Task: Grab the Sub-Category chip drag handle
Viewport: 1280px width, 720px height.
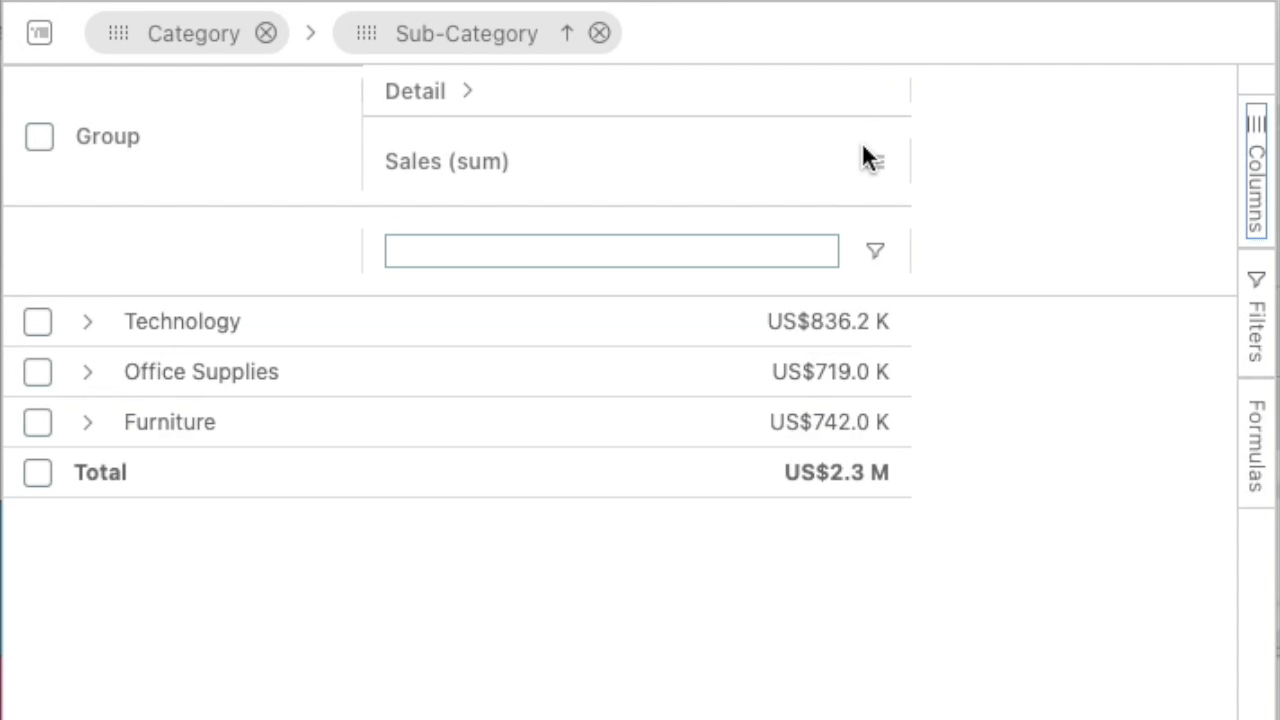Action: (366, 33)
